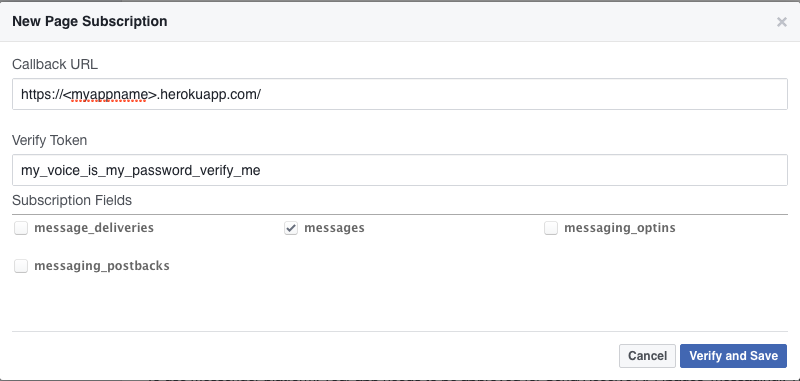The width and height of the screenshot is (800, 381).
Task: Click Verify and Save
Action: click(x=733, y=355)
